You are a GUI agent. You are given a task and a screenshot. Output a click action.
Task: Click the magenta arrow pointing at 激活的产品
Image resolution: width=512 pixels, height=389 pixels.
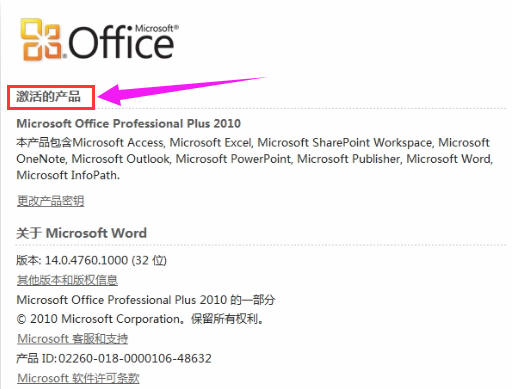pyautogui.click(x=182, y=91)
